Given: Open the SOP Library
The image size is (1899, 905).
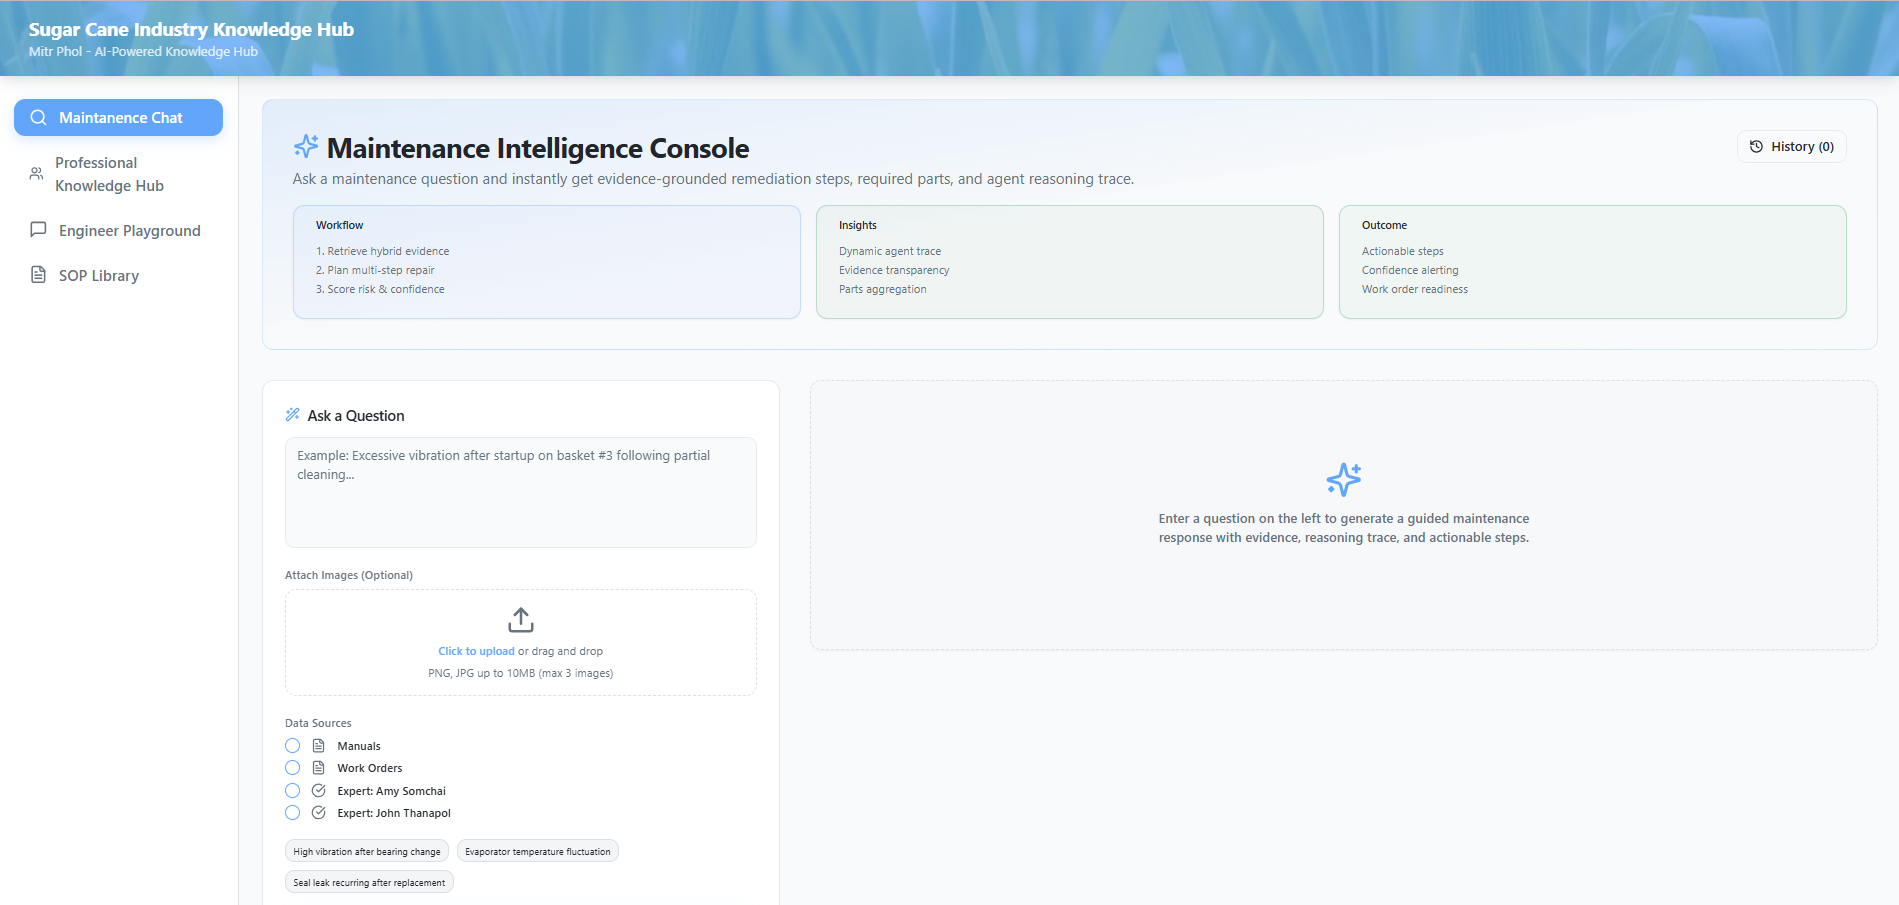Looking at the screenshot, I should 118,275.
